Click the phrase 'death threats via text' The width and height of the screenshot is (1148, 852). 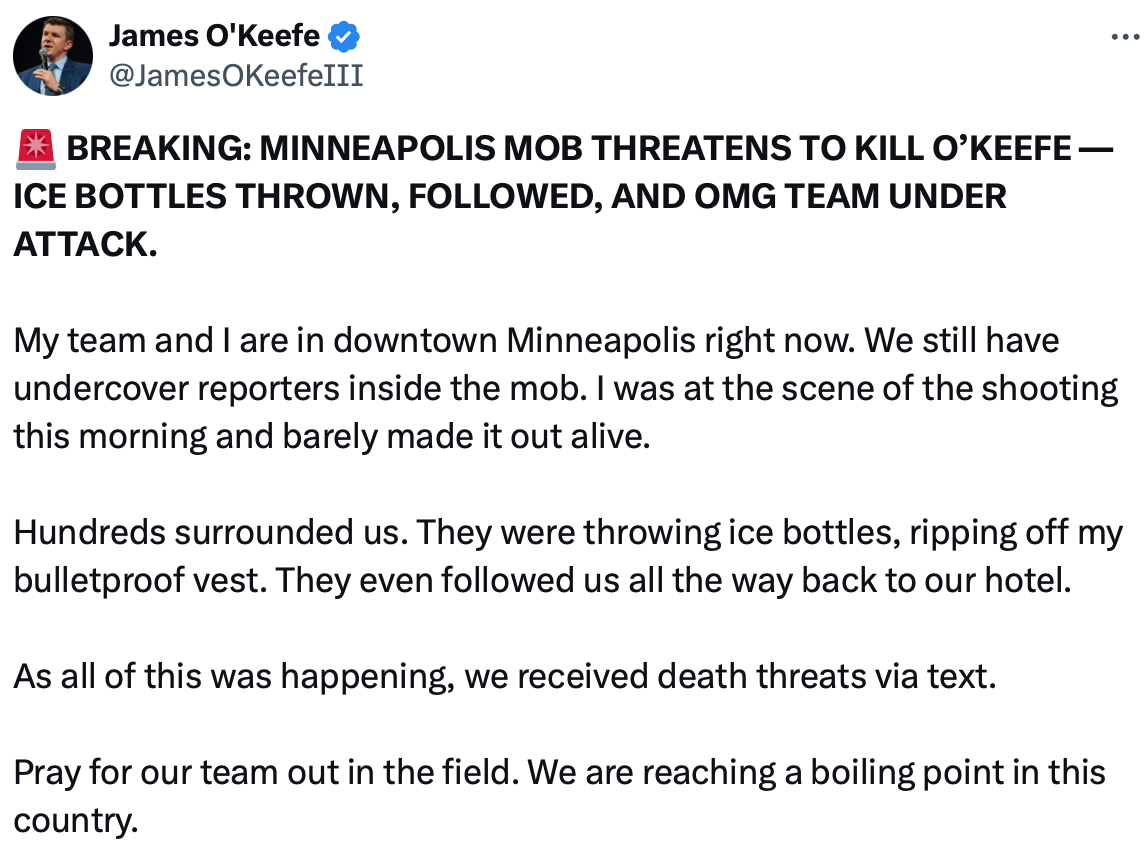826,677
